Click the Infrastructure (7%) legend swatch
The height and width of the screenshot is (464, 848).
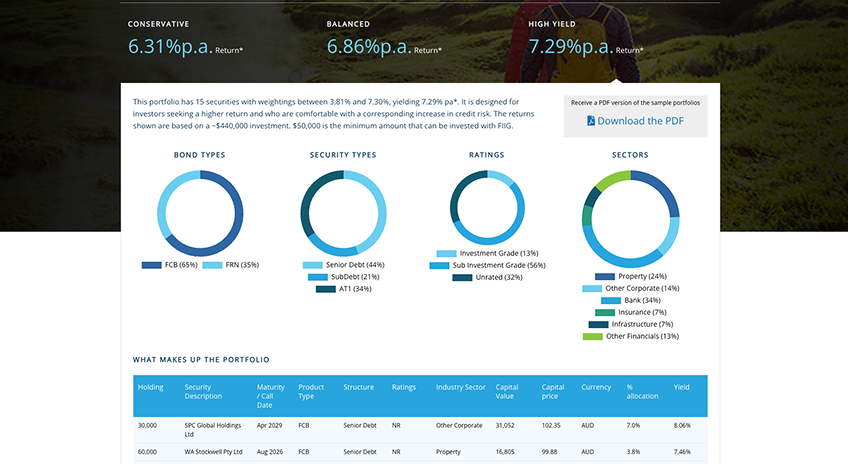[598, 324]
